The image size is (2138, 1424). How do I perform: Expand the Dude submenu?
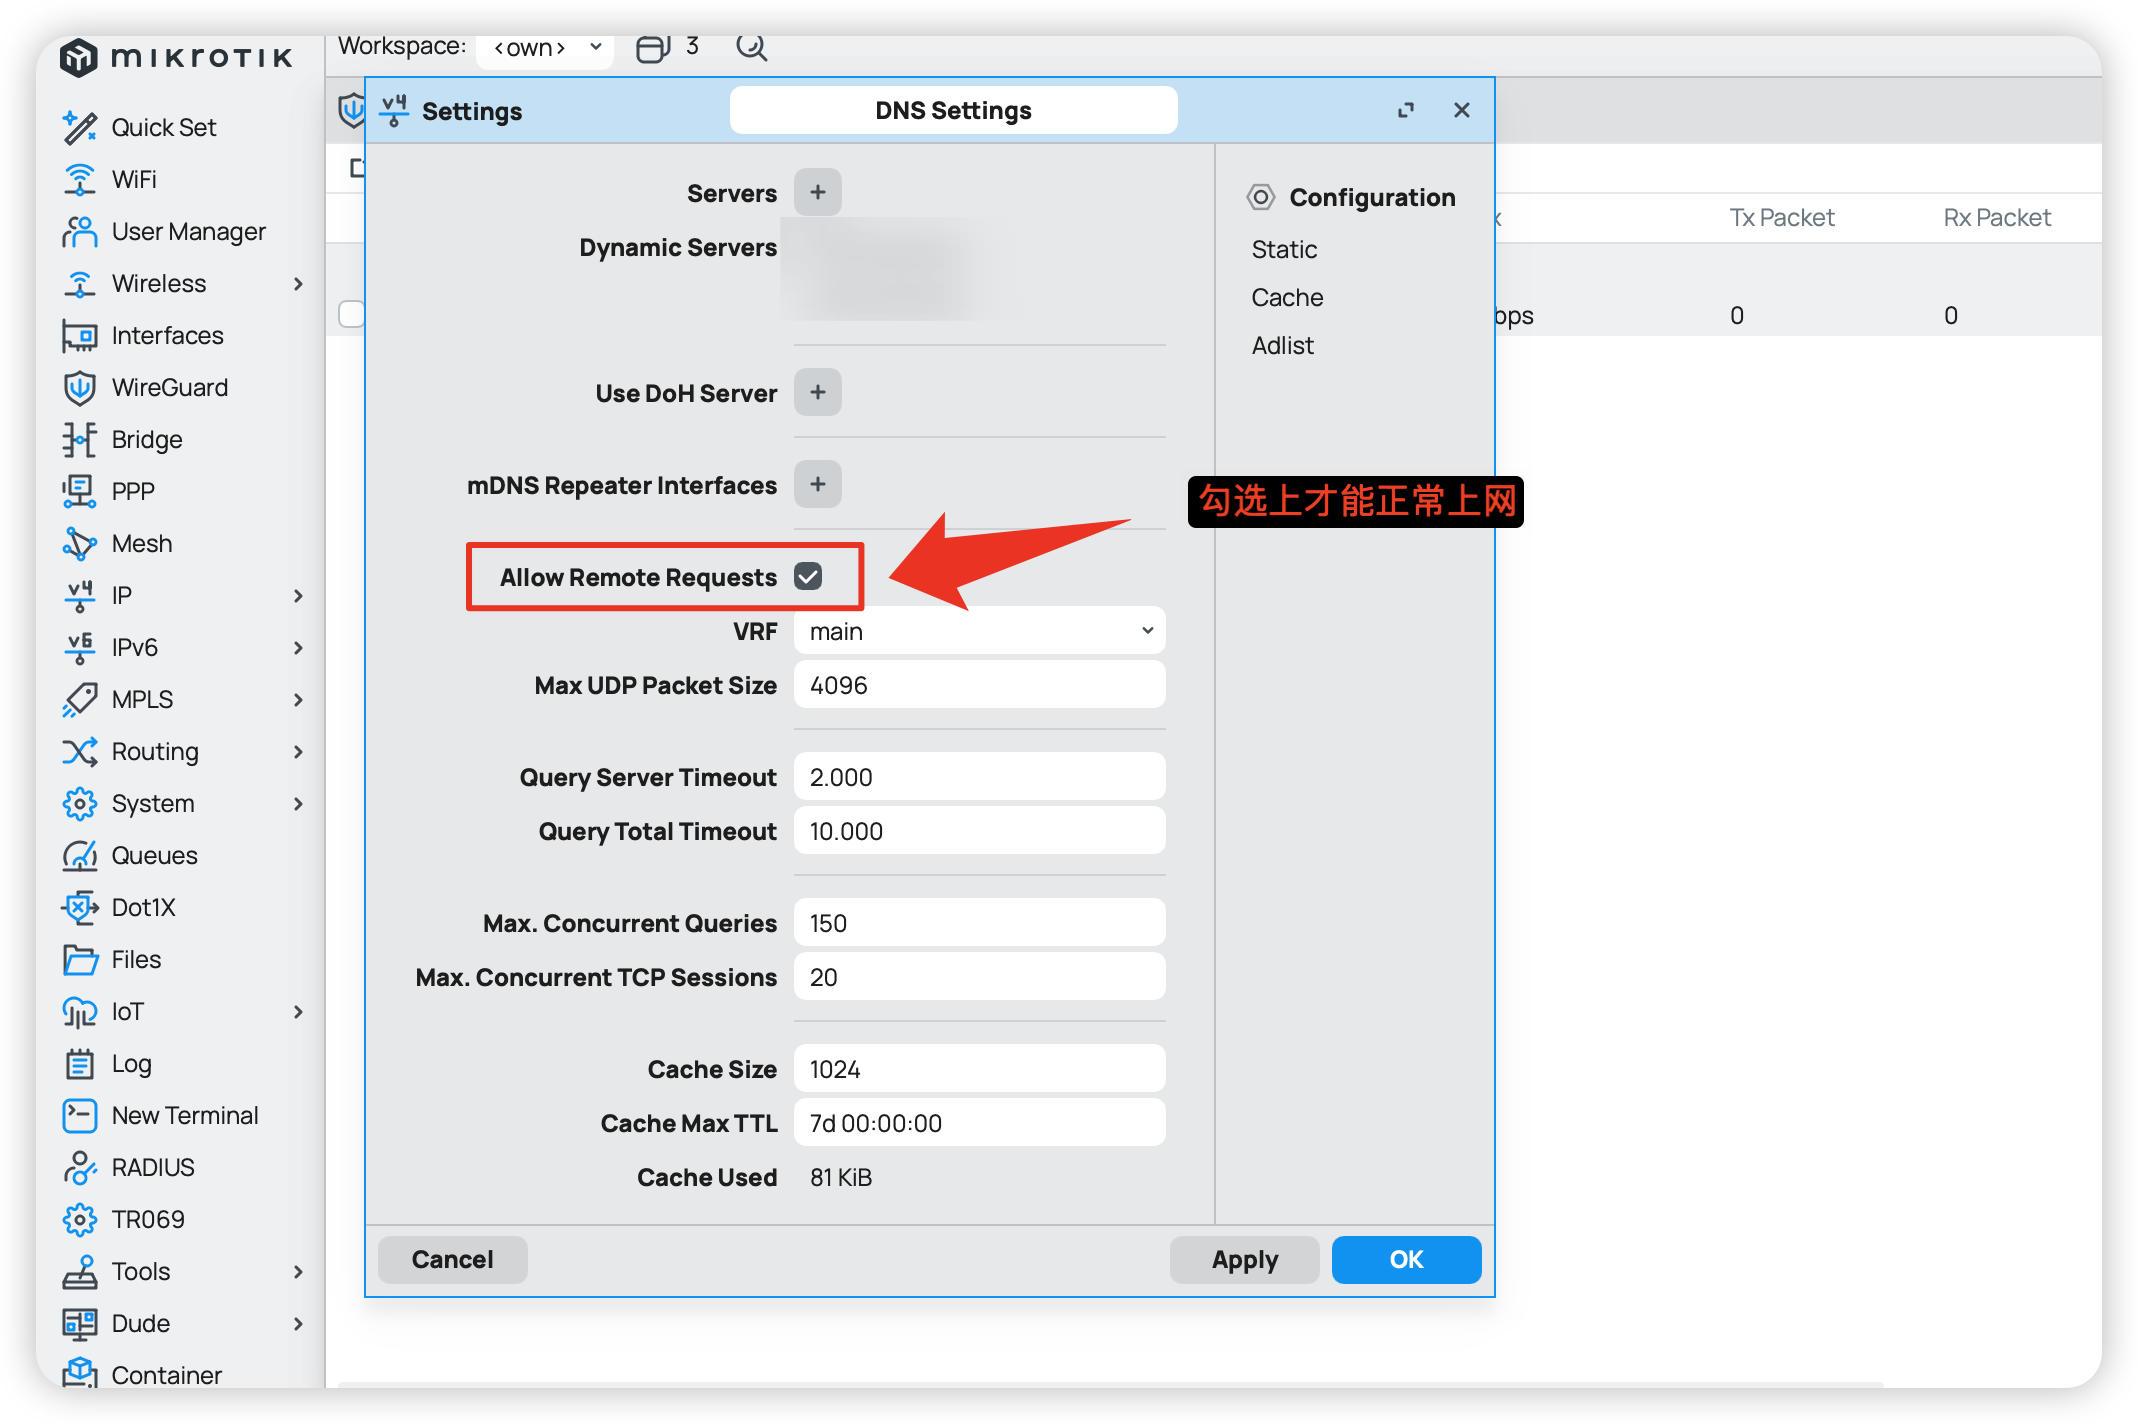(x=298, y=1324)
